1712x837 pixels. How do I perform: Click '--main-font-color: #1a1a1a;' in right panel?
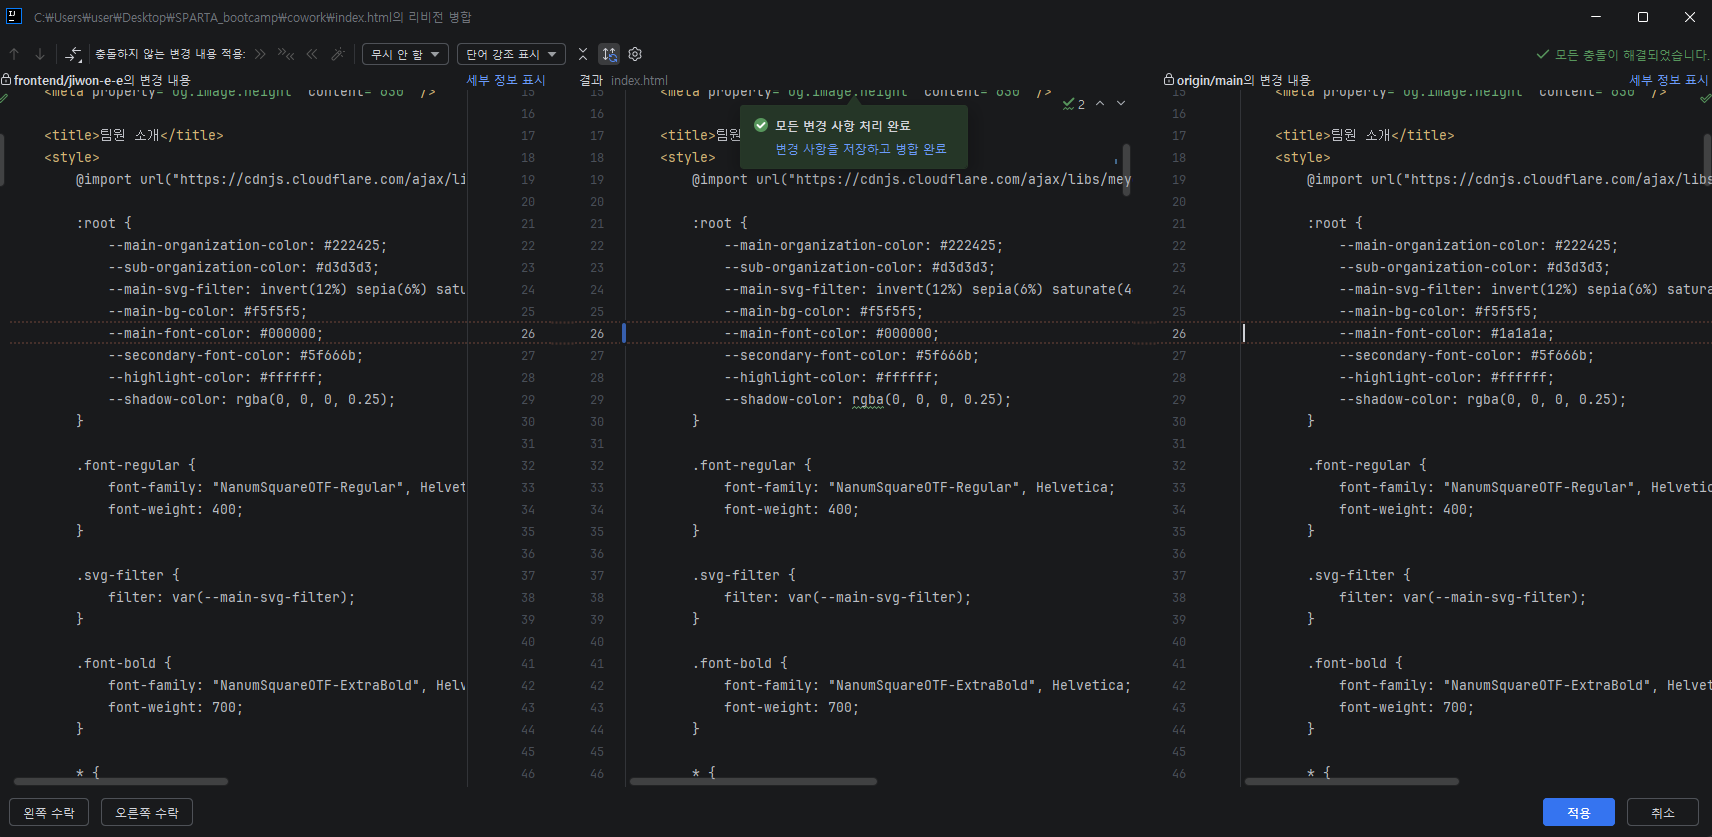[x=1446, y=334]
